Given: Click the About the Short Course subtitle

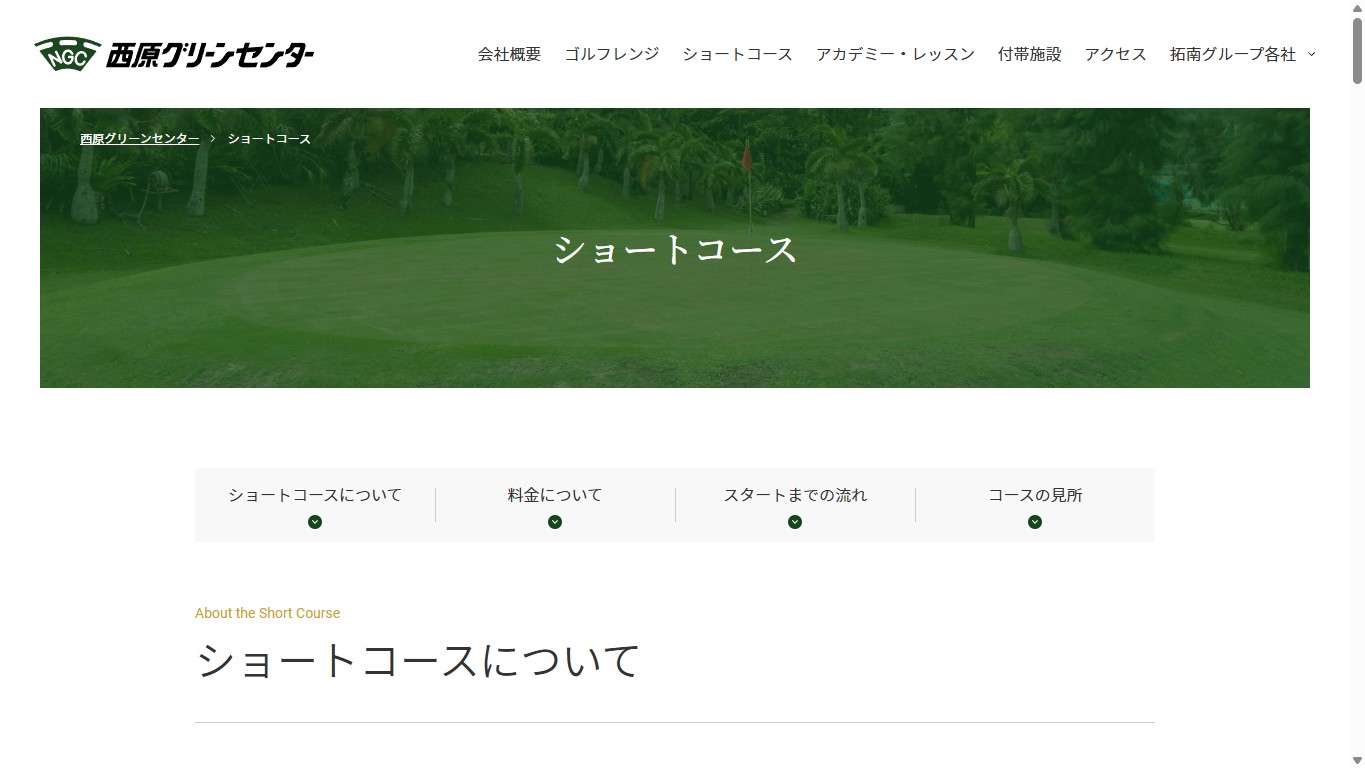Looking at the screenshot, I should pos(267,613).
